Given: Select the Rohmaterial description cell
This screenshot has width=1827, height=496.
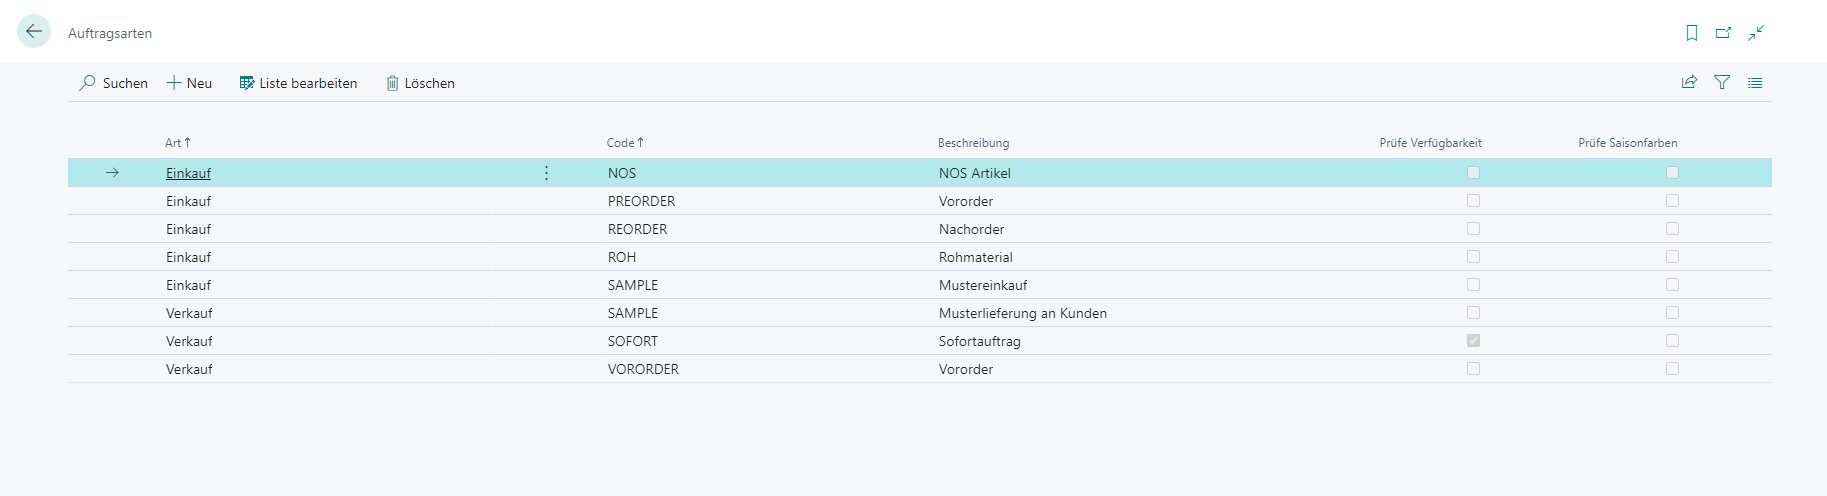Looking at the screenshot, I should 975,257.
